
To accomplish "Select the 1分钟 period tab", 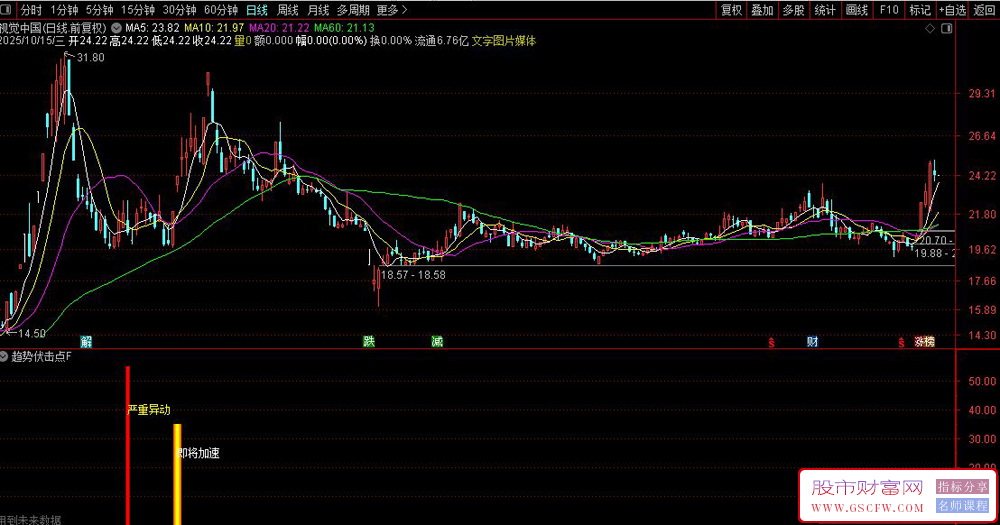I will pyautogui.click(x=64, y=10).
